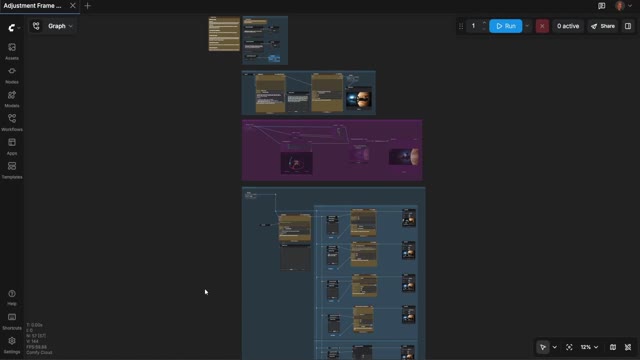Close the Adjustment Frame workflow tab
Screen dimensions: 640x360
click(73, 6)
